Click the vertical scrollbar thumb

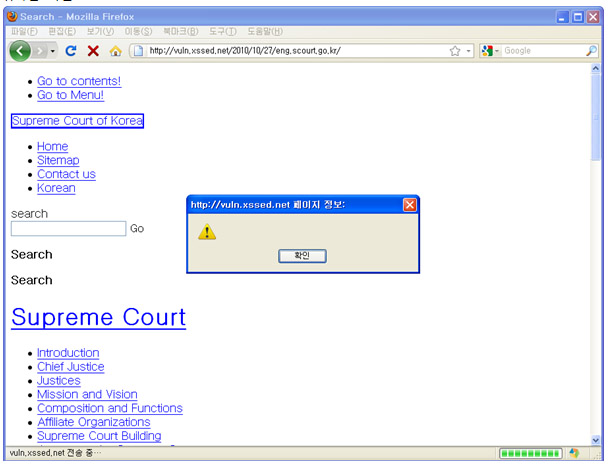click(x=595, y=117)
